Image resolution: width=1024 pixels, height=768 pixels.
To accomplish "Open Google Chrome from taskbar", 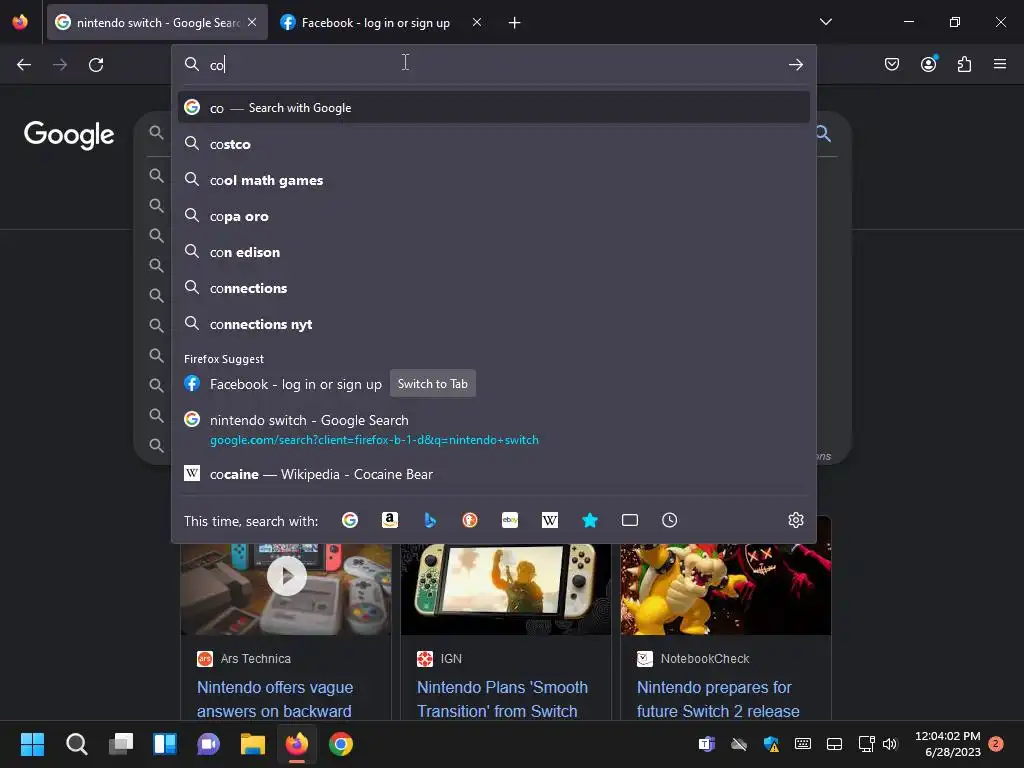I will tap(340, 744).
